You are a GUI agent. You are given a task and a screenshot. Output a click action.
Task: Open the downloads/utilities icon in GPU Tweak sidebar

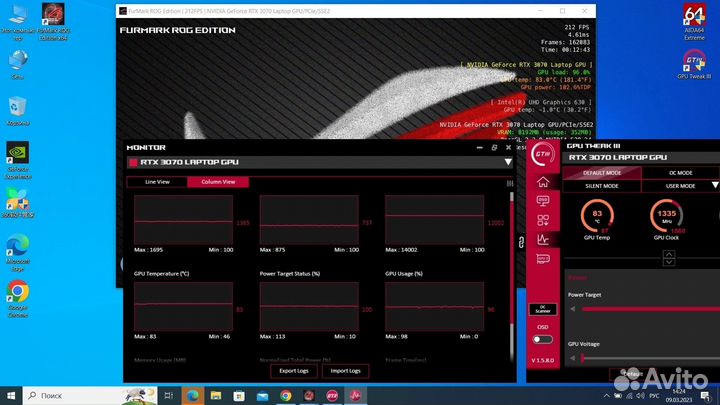543,220
